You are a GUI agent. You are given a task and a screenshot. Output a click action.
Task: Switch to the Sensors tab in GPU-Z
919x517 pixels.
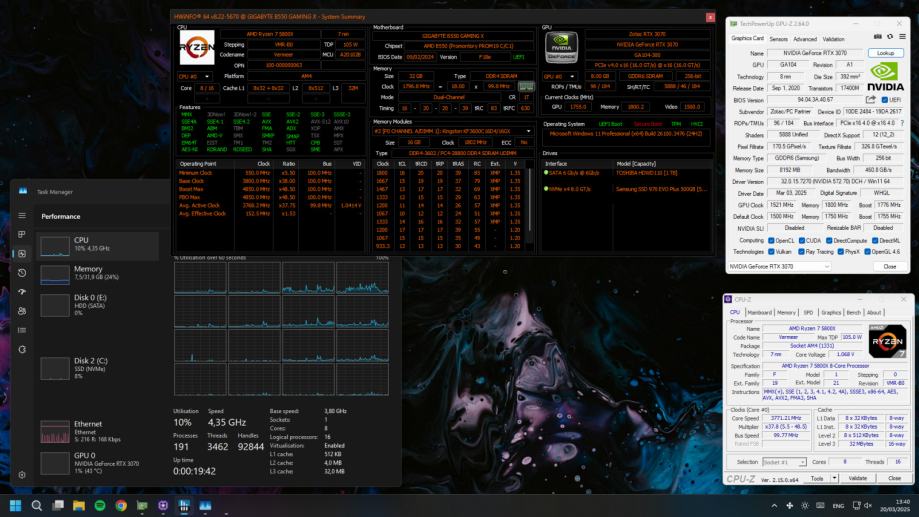(x=777, y=39)
